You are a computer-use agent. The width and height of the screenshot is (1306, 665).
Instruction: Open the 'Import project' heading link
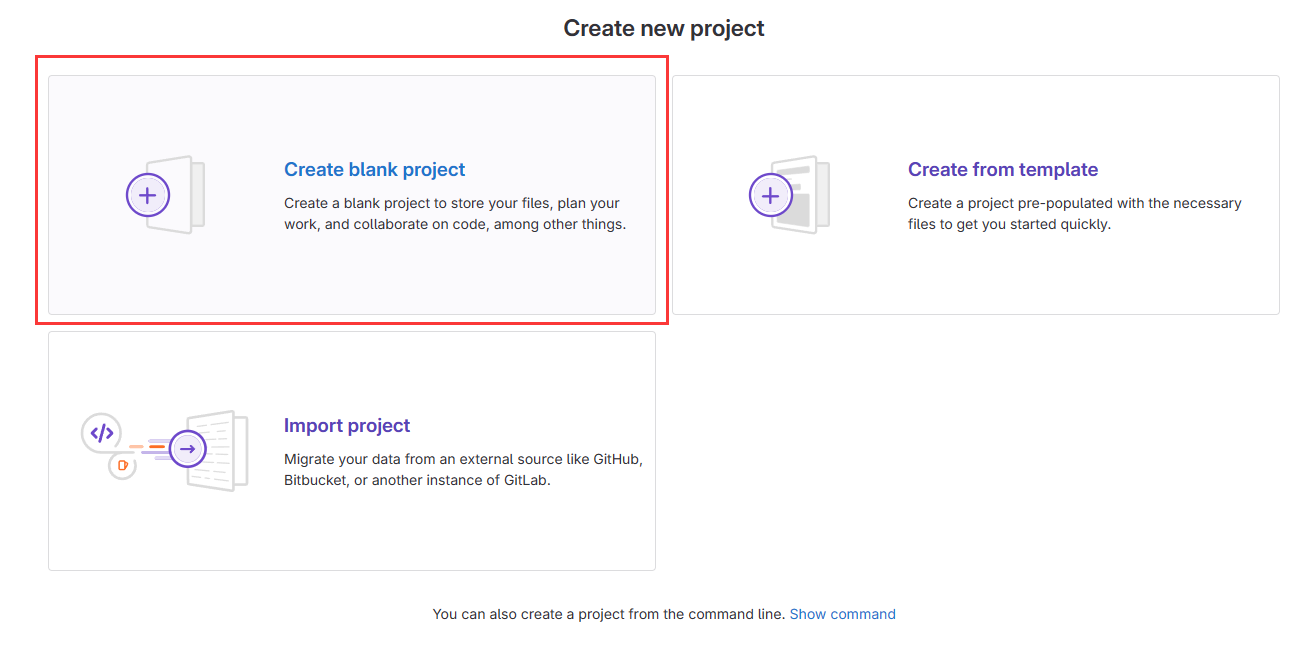click(x=346, y=426)
